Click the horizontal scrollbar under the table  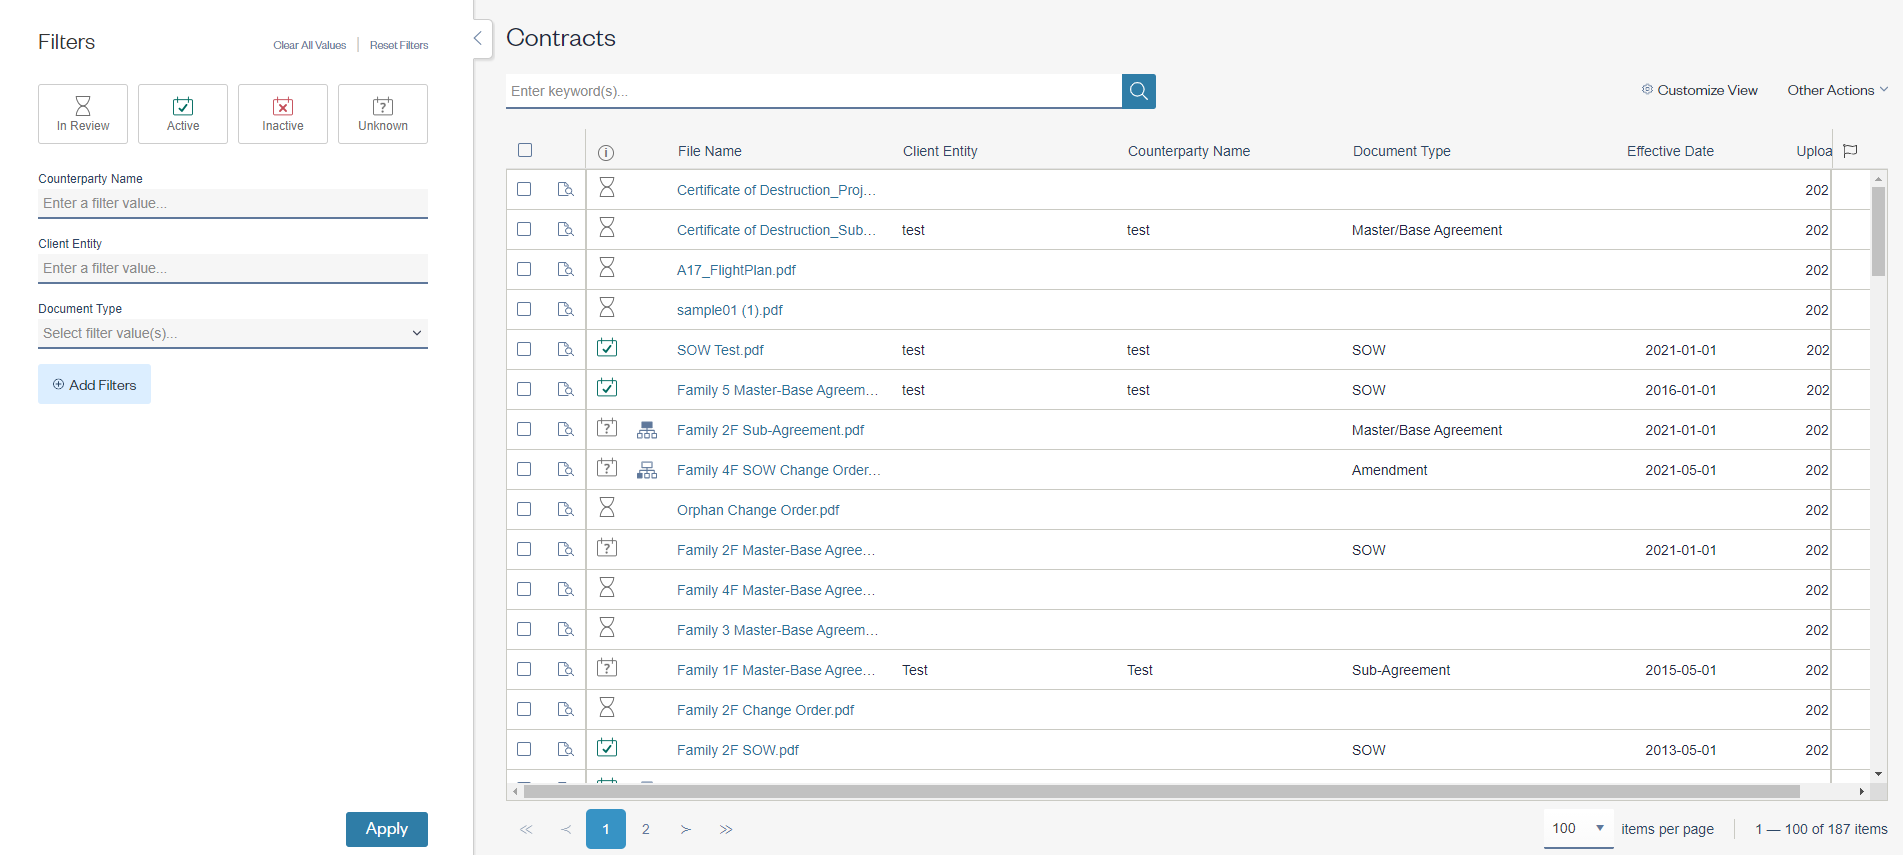(x=1160, y=791)
